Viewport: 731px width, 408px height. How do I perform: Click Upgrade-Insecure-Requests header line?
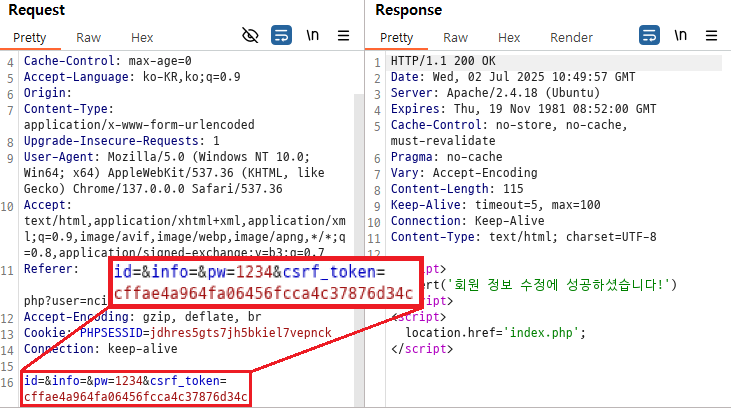122,141
